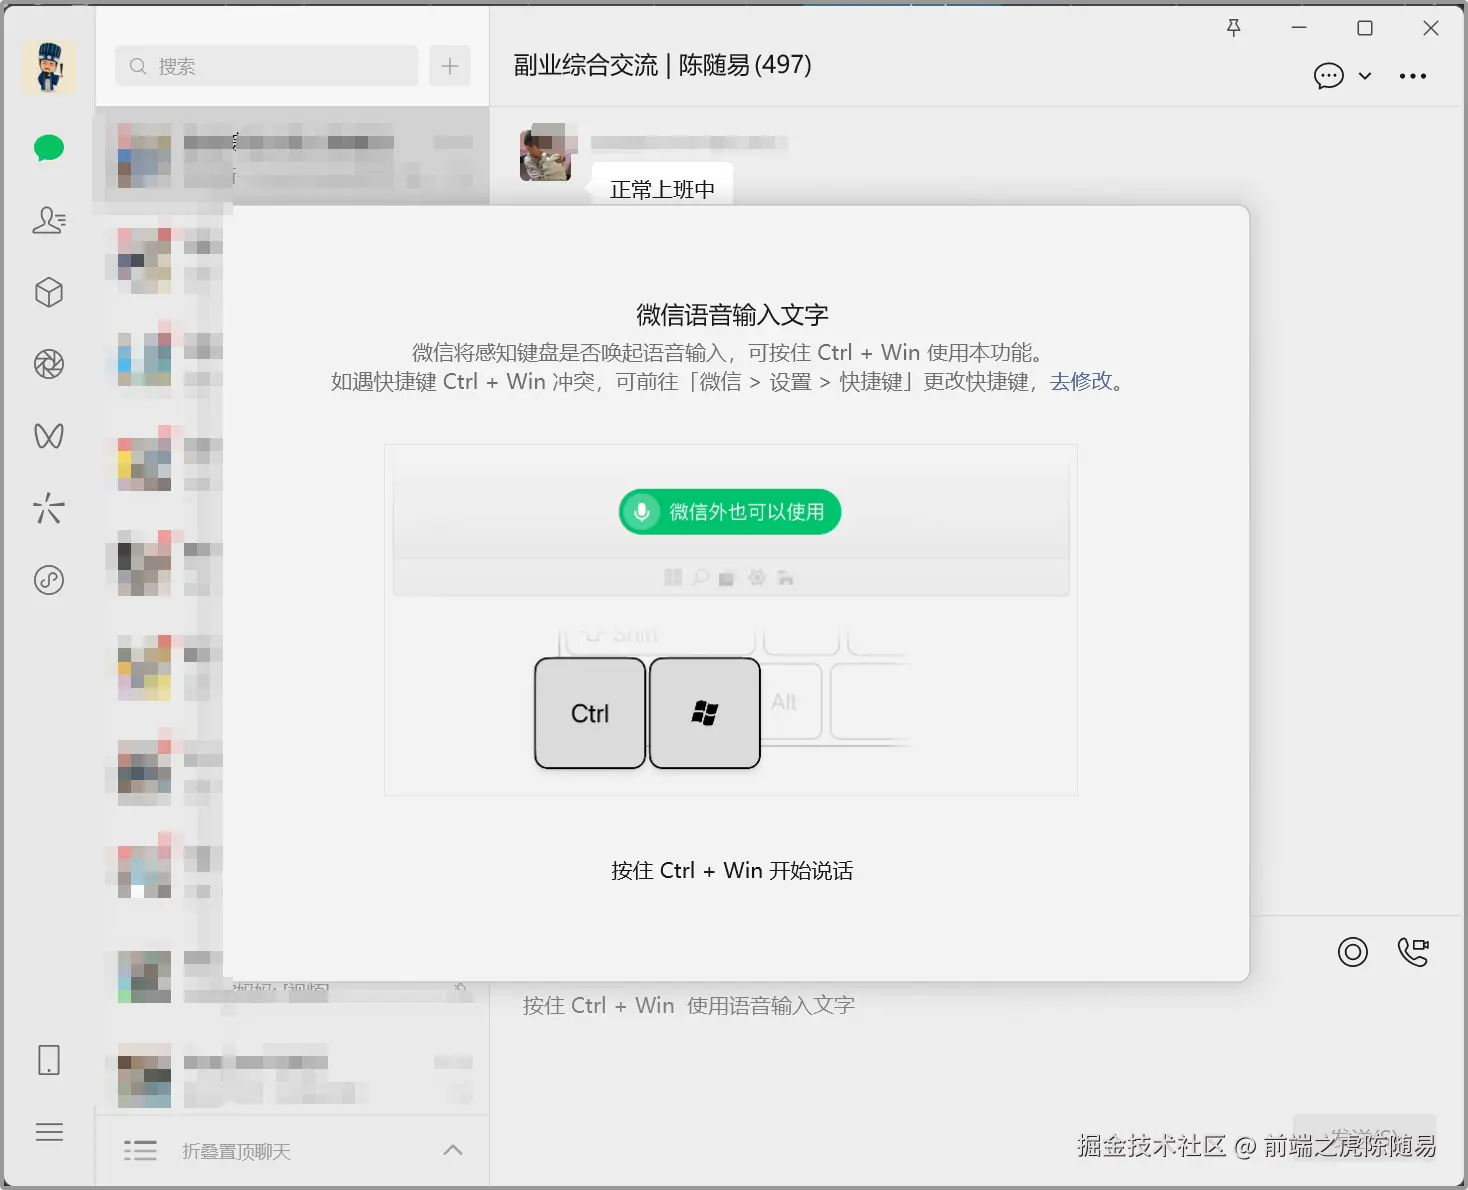The height and width of the screenshot is (1190, 1468).
Task: Open the phone/mobile icon near bottom sidebar
Action: [x=48, y=1060]
